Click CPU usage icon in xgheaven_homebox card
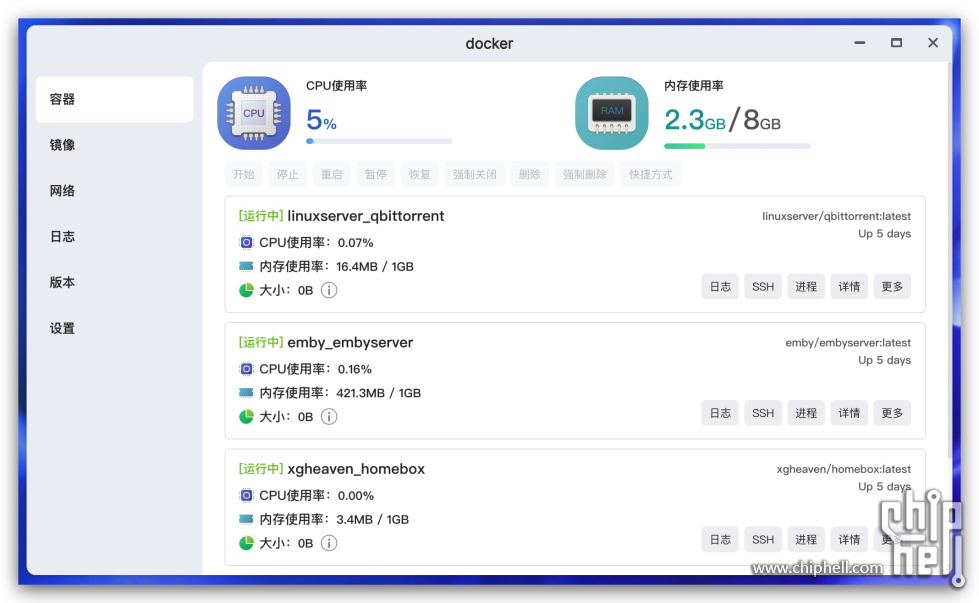This screenshot has height=603, width=979. click(x=247, y=496)
